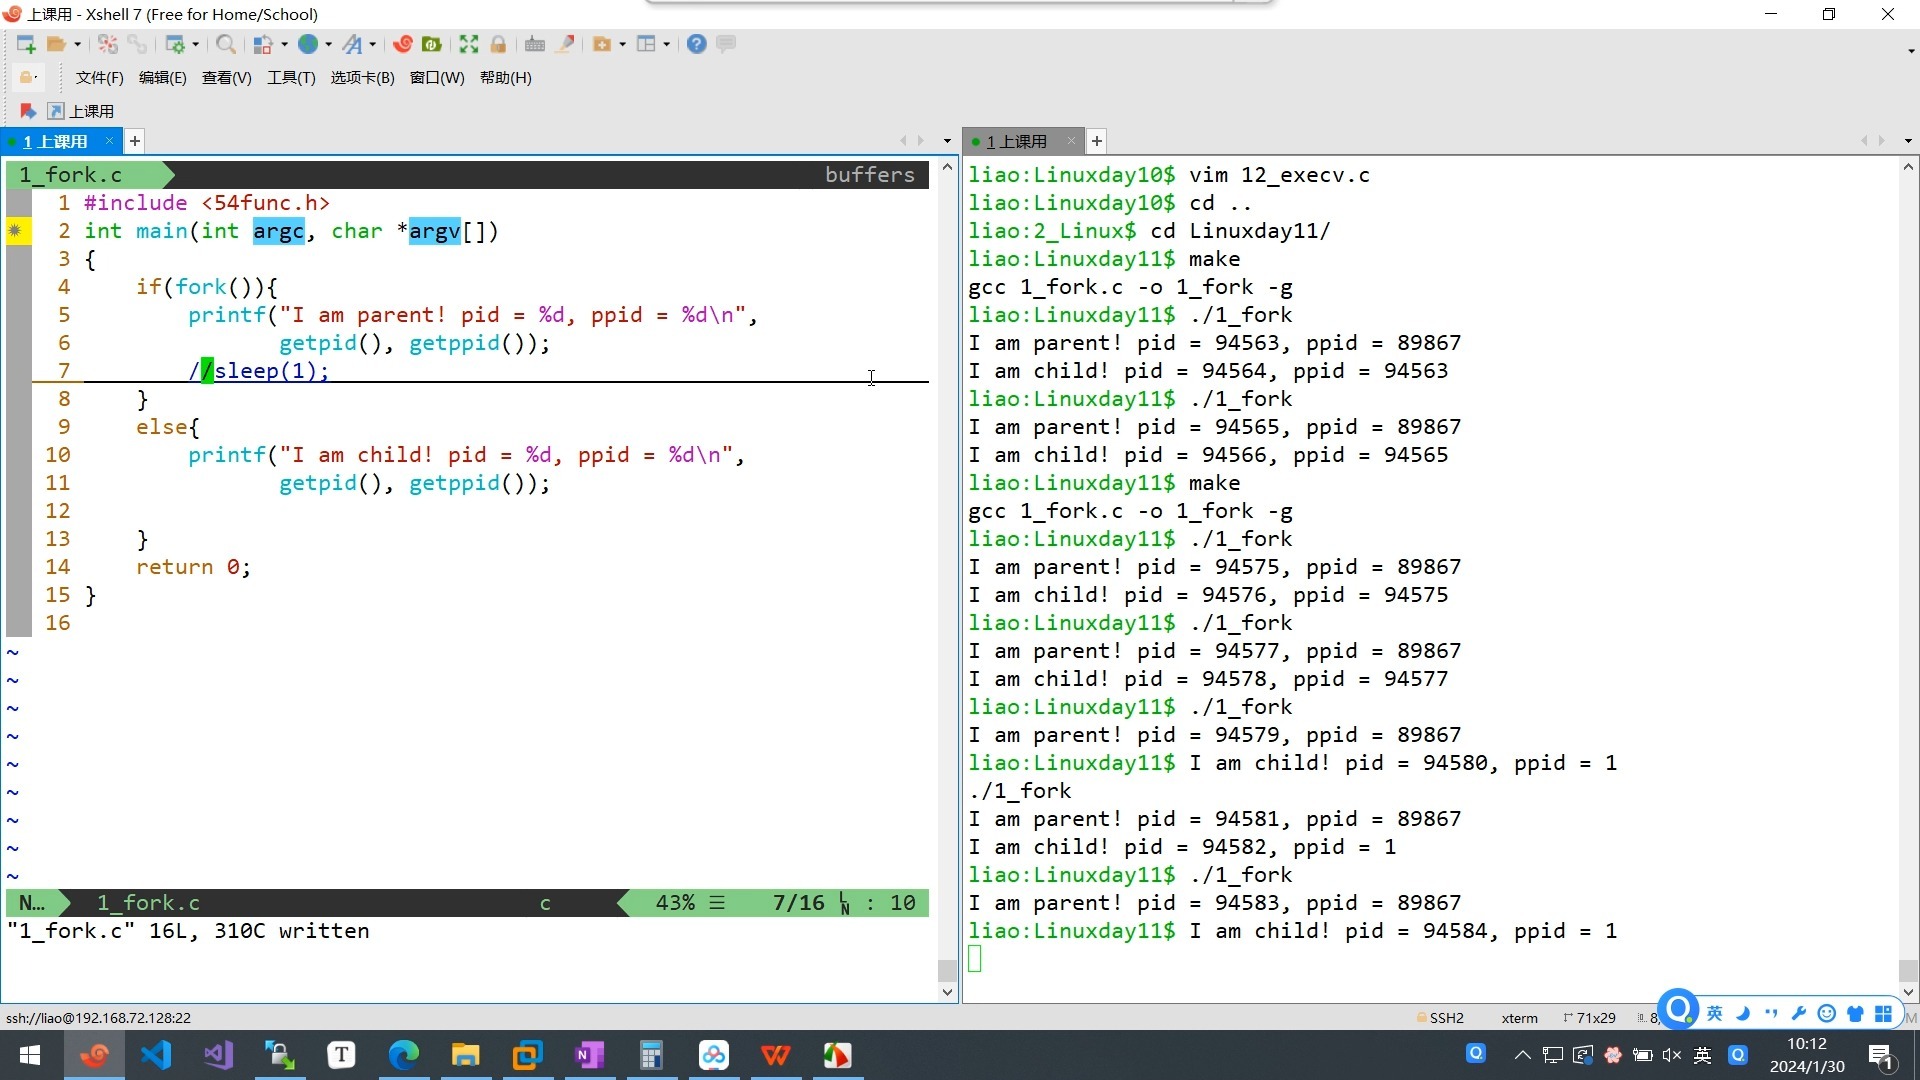
Task: Click the New Session toolbar icon
Action: pyautogui.click(x=26, y=44)
